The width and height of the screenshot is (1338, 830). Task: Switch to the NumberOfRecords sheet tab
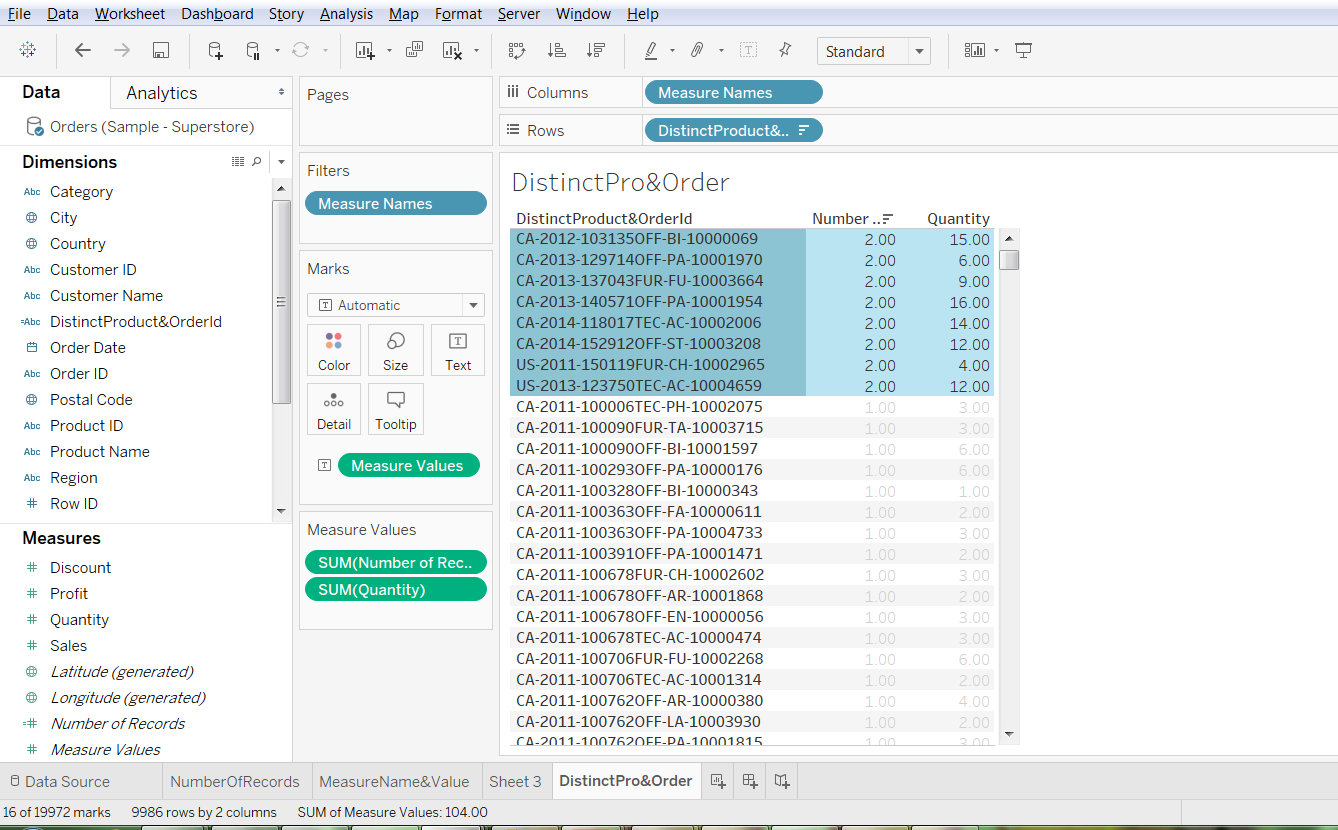pos(234,782)
